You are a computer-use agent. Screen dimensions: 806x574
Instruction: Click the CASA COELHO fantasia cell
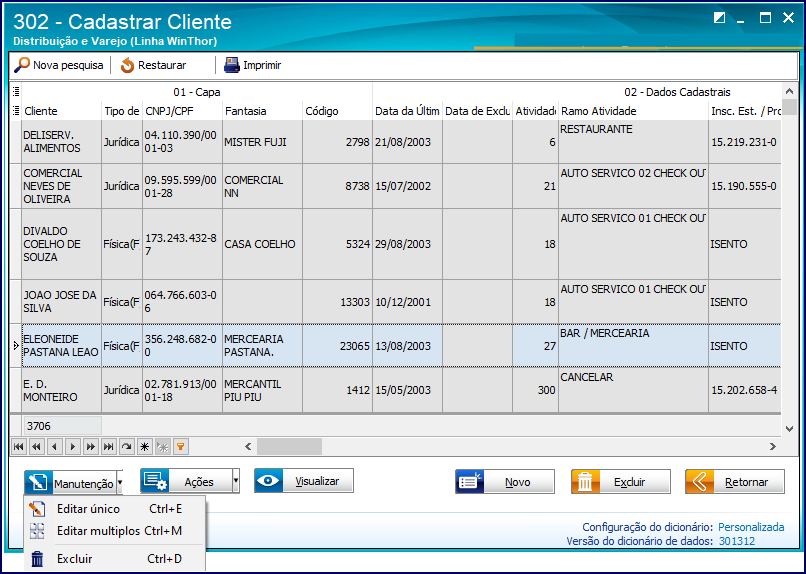263,244
